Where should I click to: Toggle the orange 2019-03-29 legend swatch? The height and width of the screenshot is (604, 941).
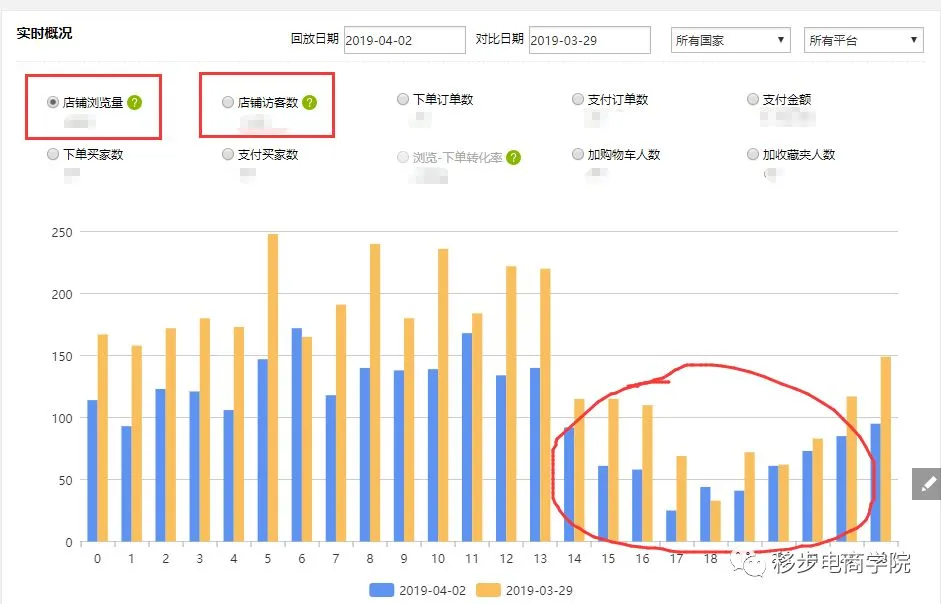coord(488,590)
